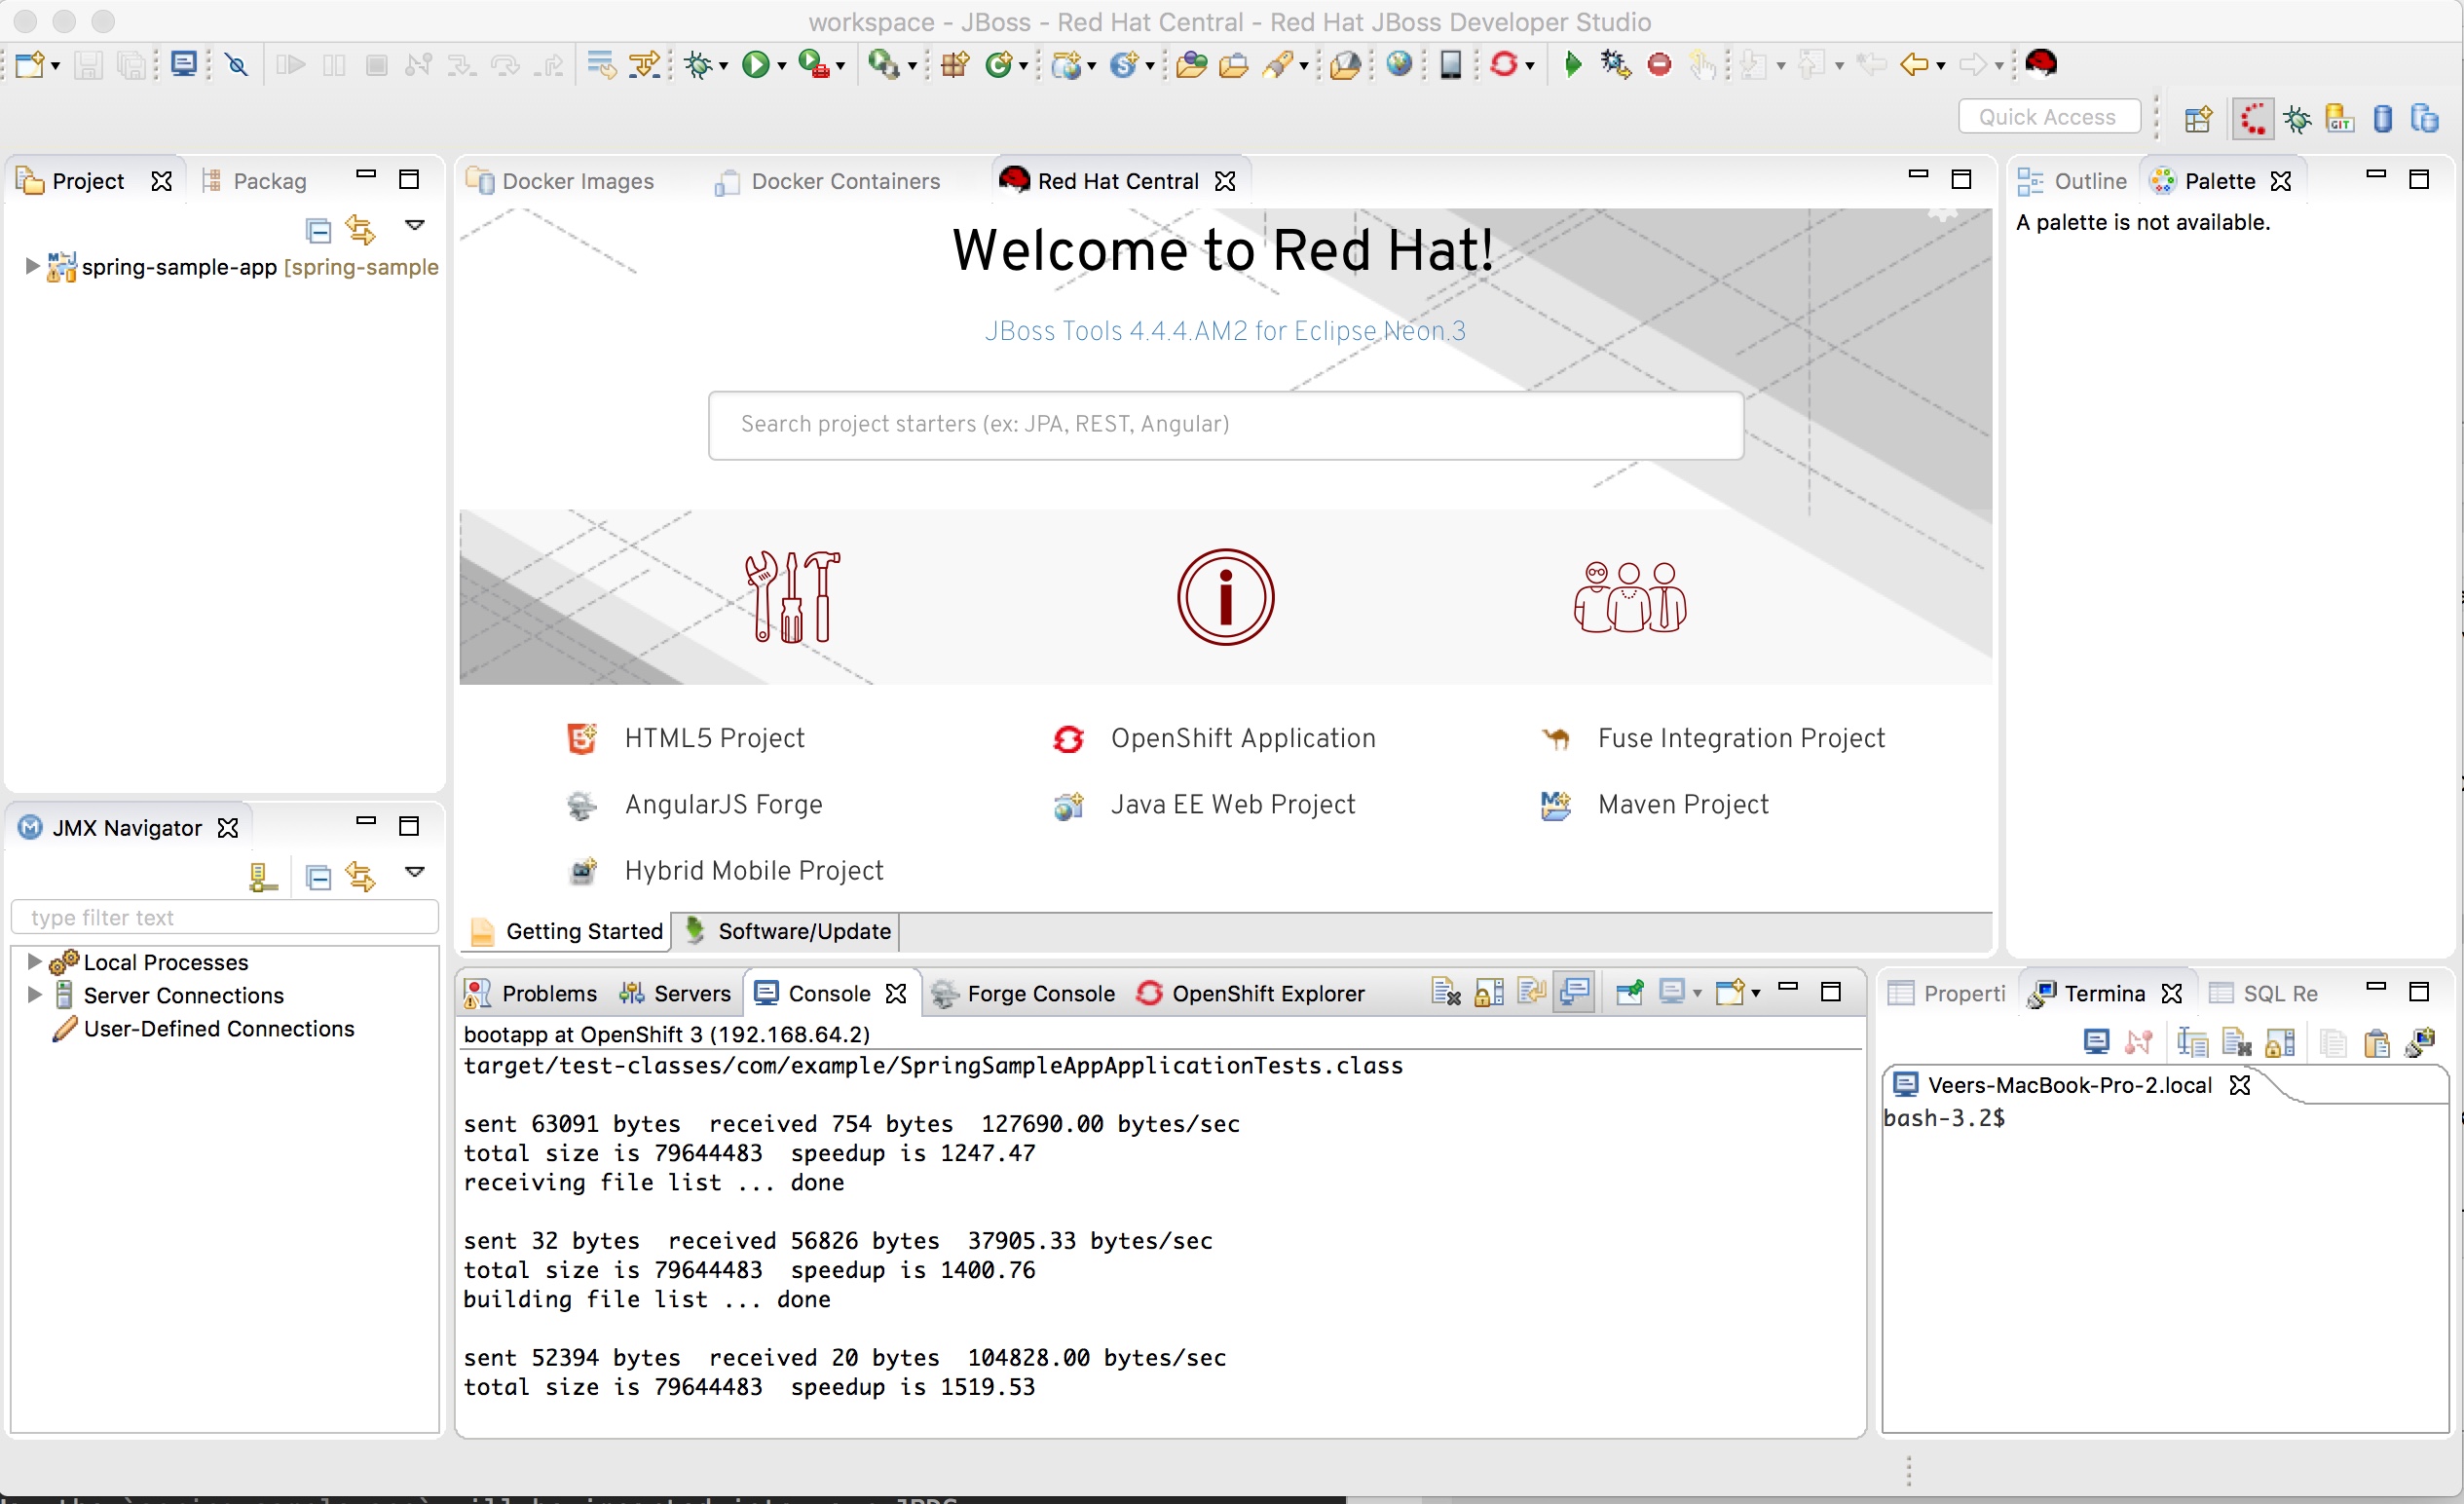Click the red stop circle toolbar icon
The height and width of the screenshot is (1504, 2464).
tap(1659, 65)
